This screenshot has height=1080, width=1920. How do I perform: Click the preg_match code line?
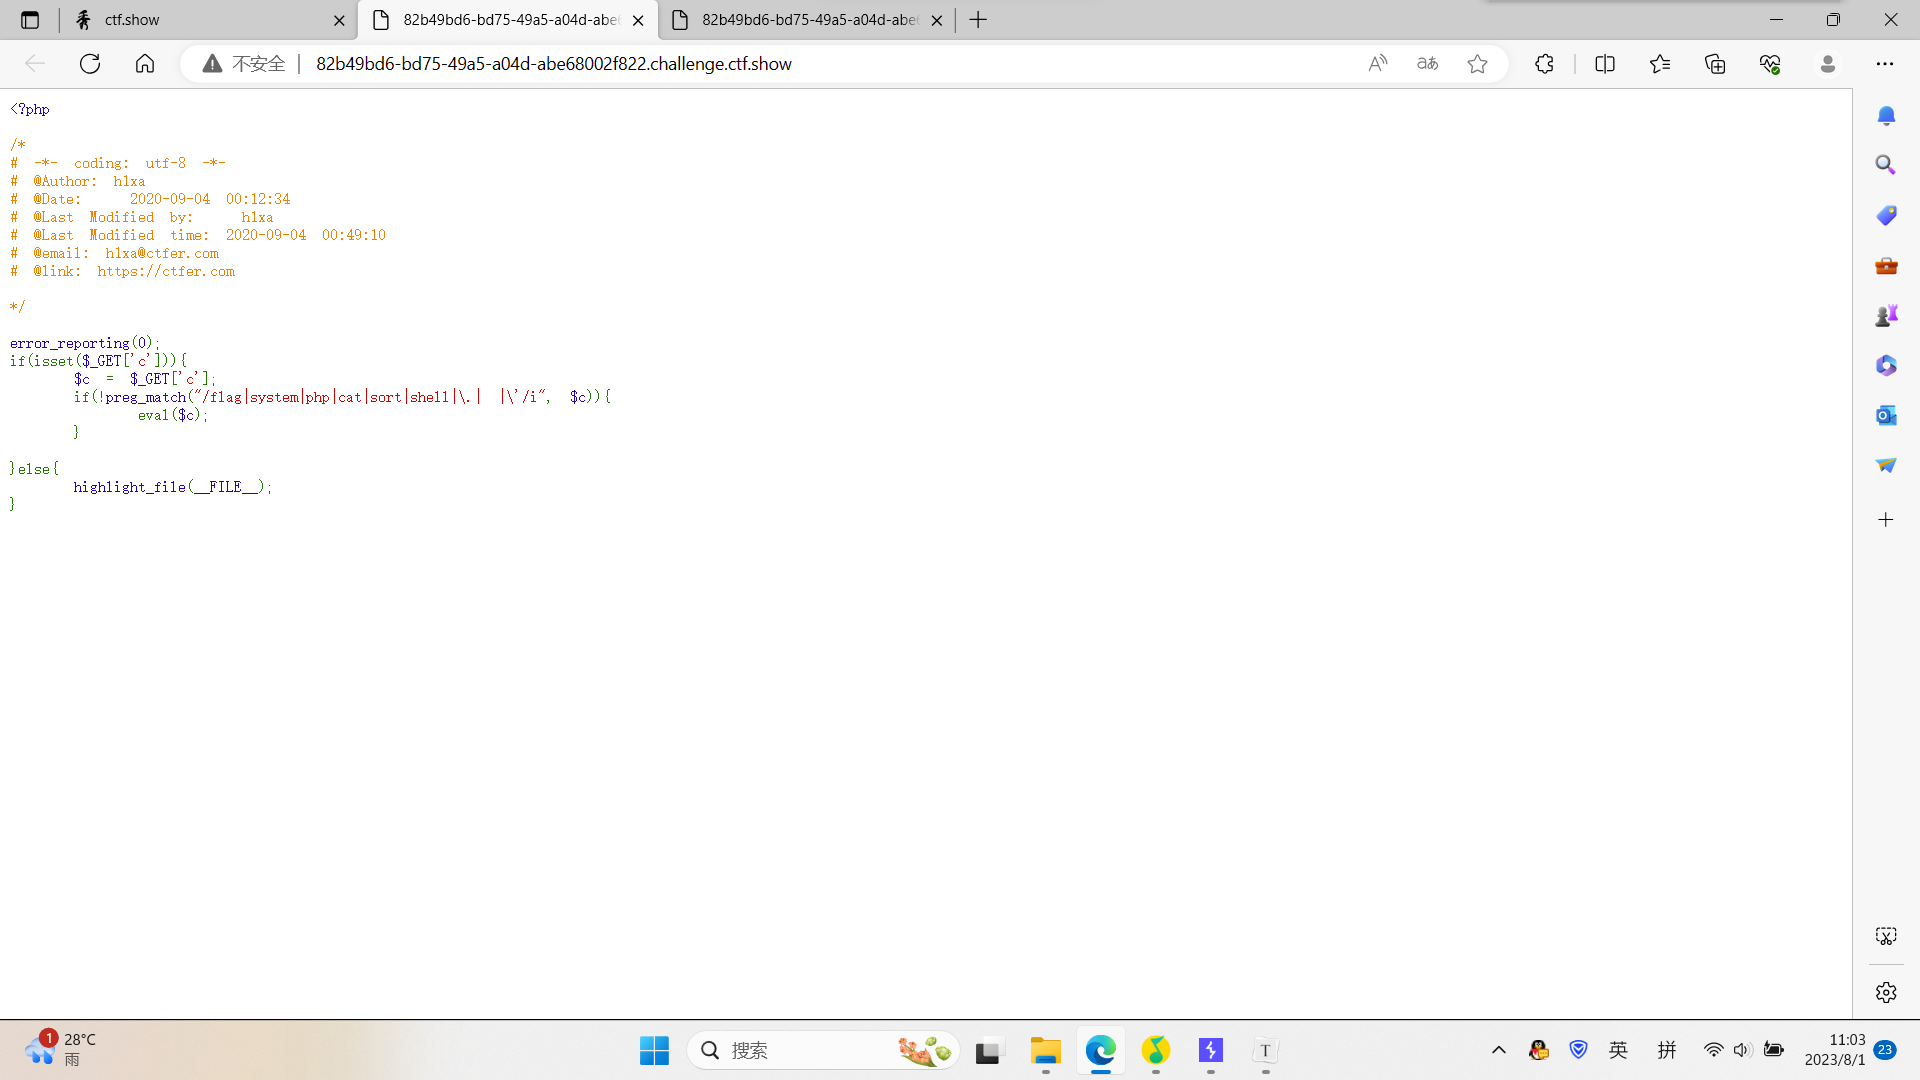pos(342,397)
